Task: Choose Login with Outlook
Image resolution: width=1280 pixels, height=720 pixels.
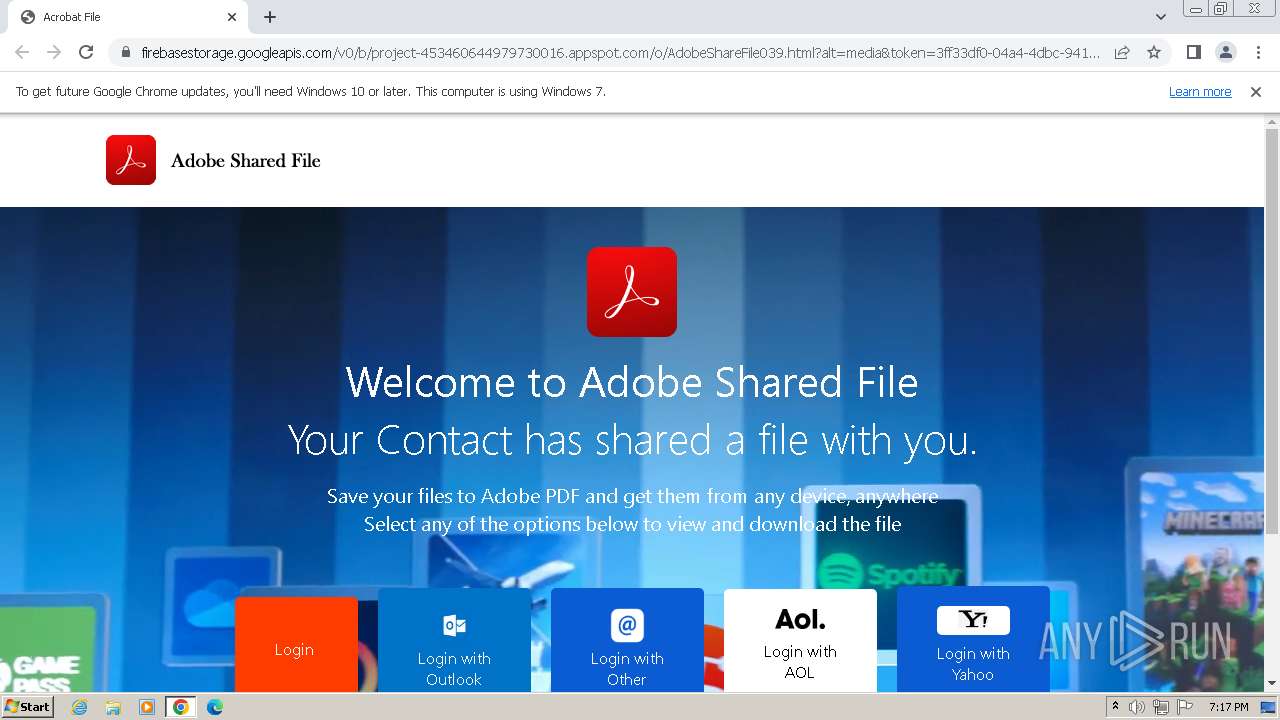Action: pyautogui.click(x=454, y=641)
